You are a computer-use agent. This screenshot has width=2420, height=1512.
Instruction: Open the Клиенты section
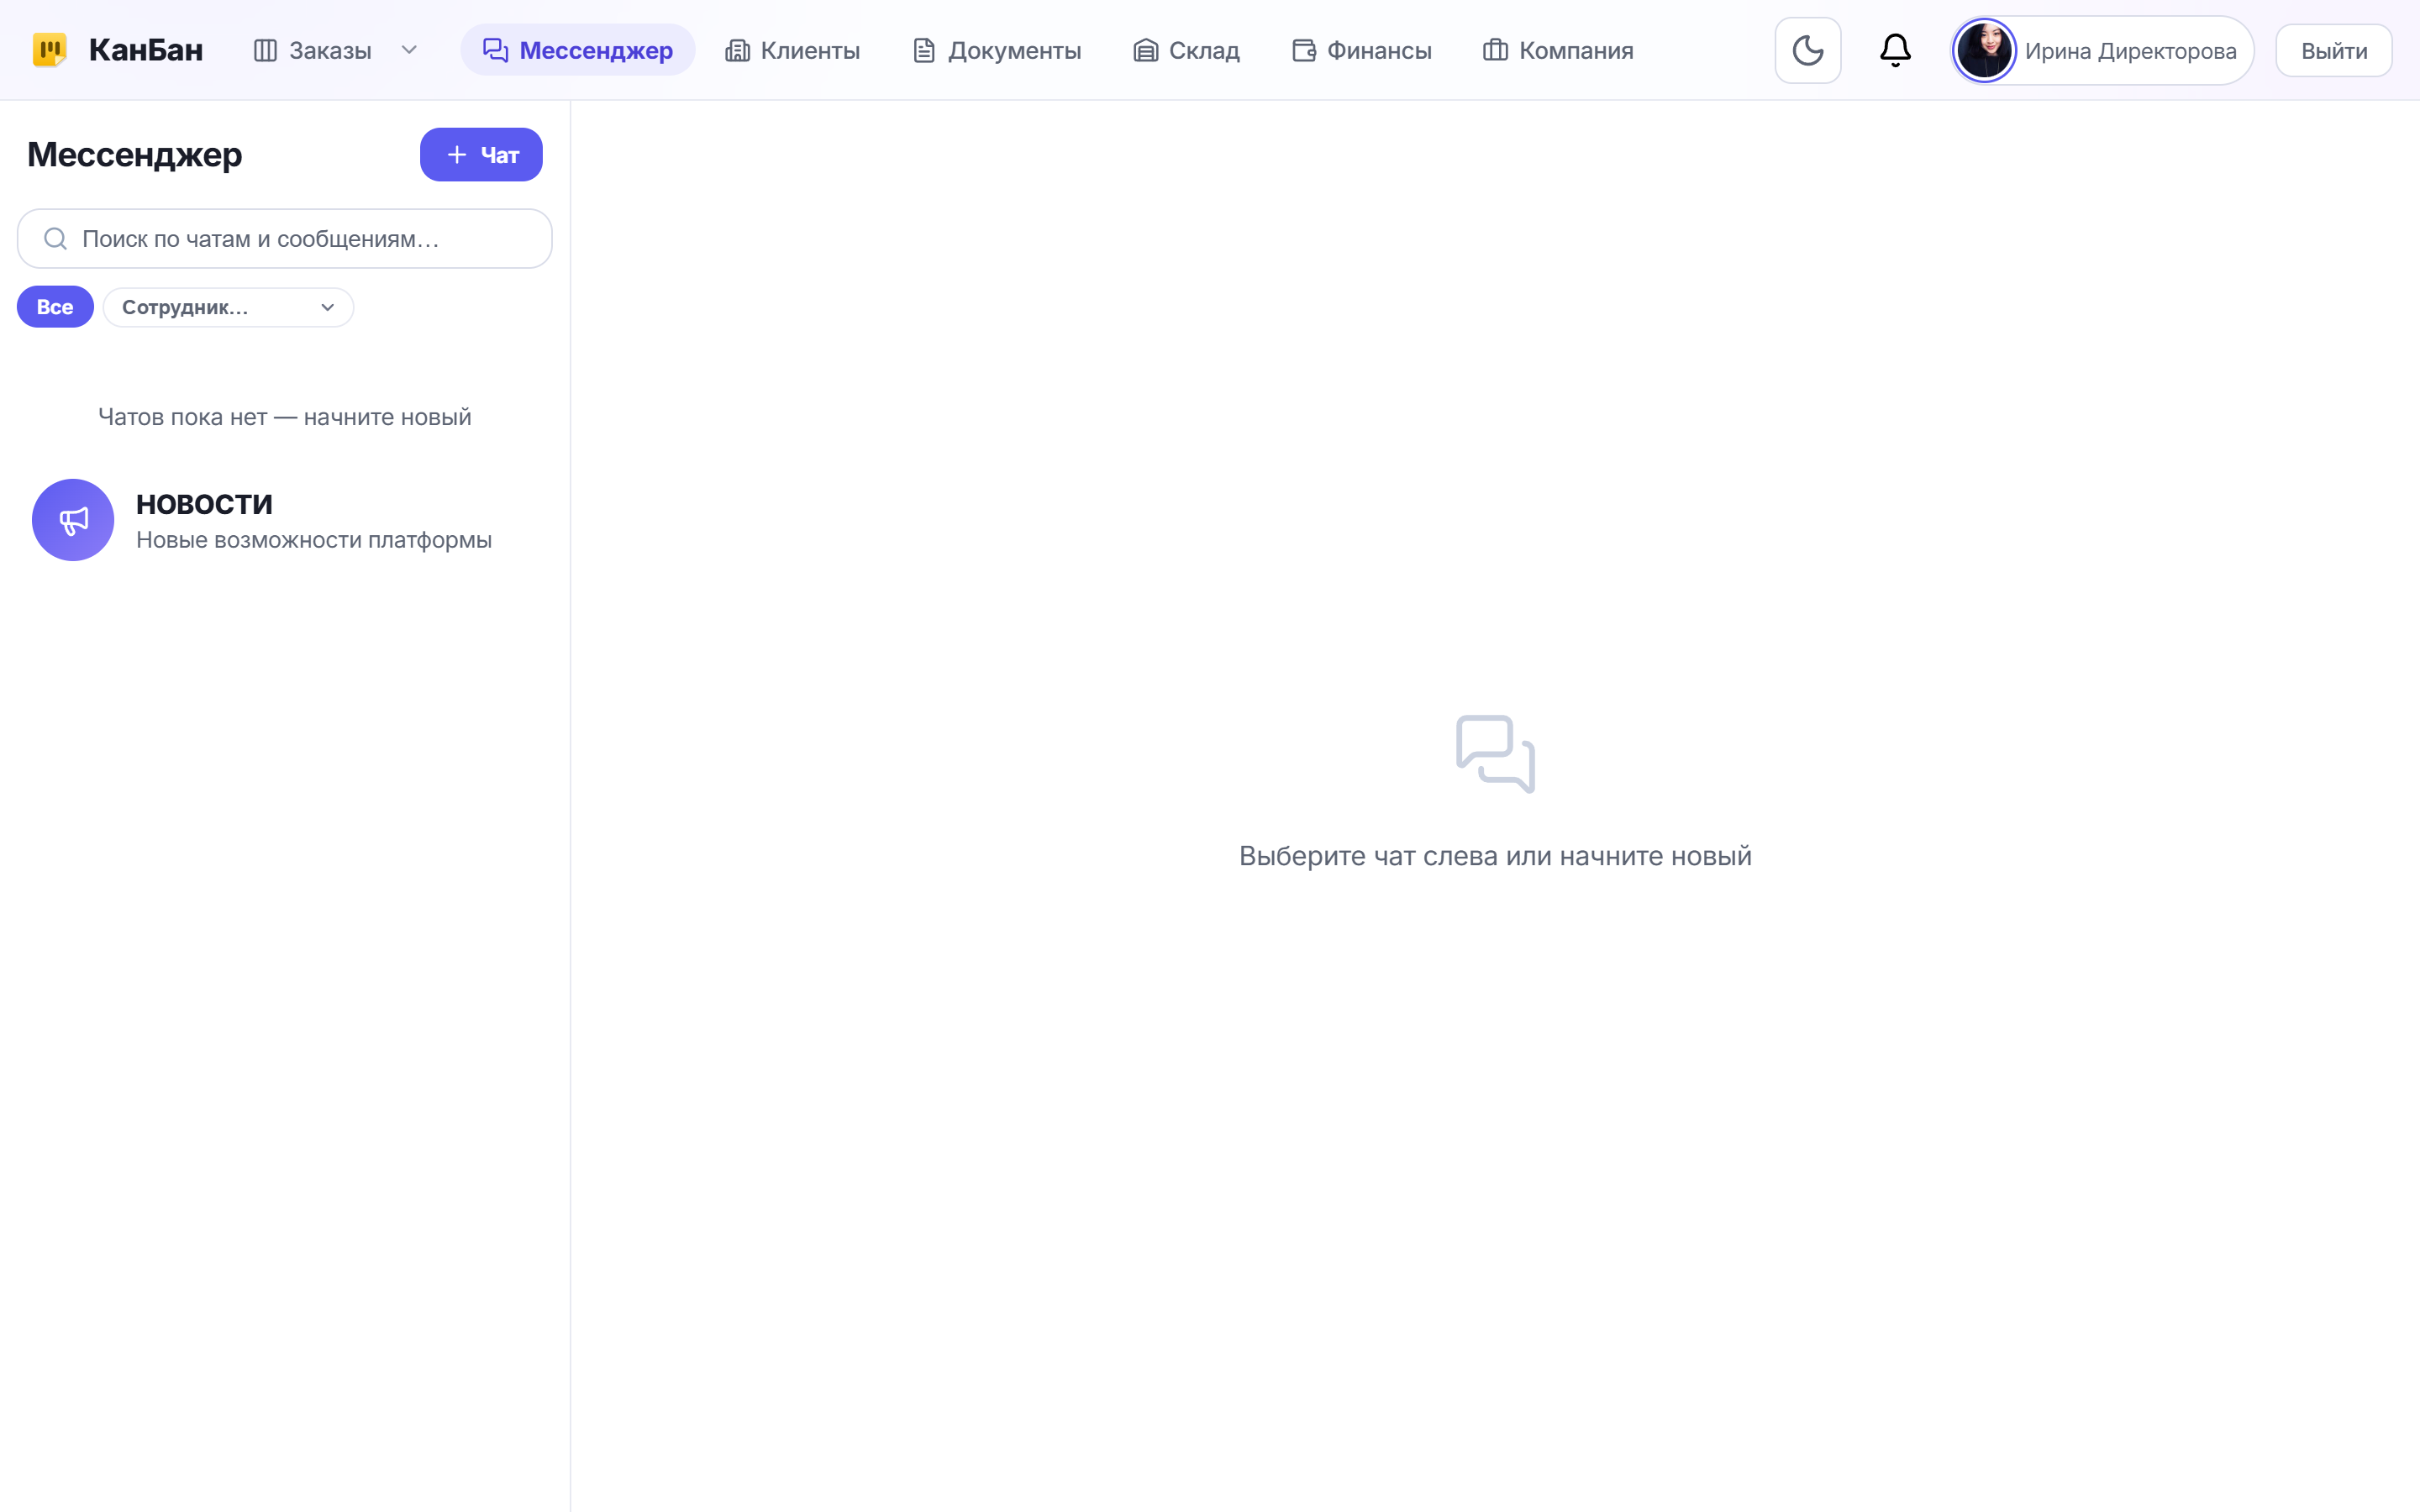792,50
